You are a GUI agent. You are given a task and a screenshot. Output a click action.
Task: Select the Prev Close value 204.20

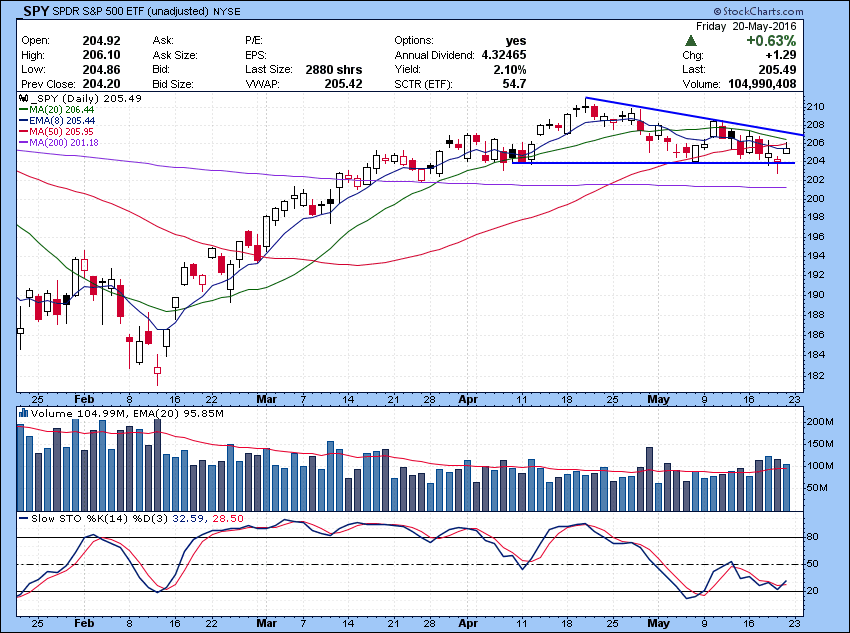pyautogui.click(x=101, y=84)
